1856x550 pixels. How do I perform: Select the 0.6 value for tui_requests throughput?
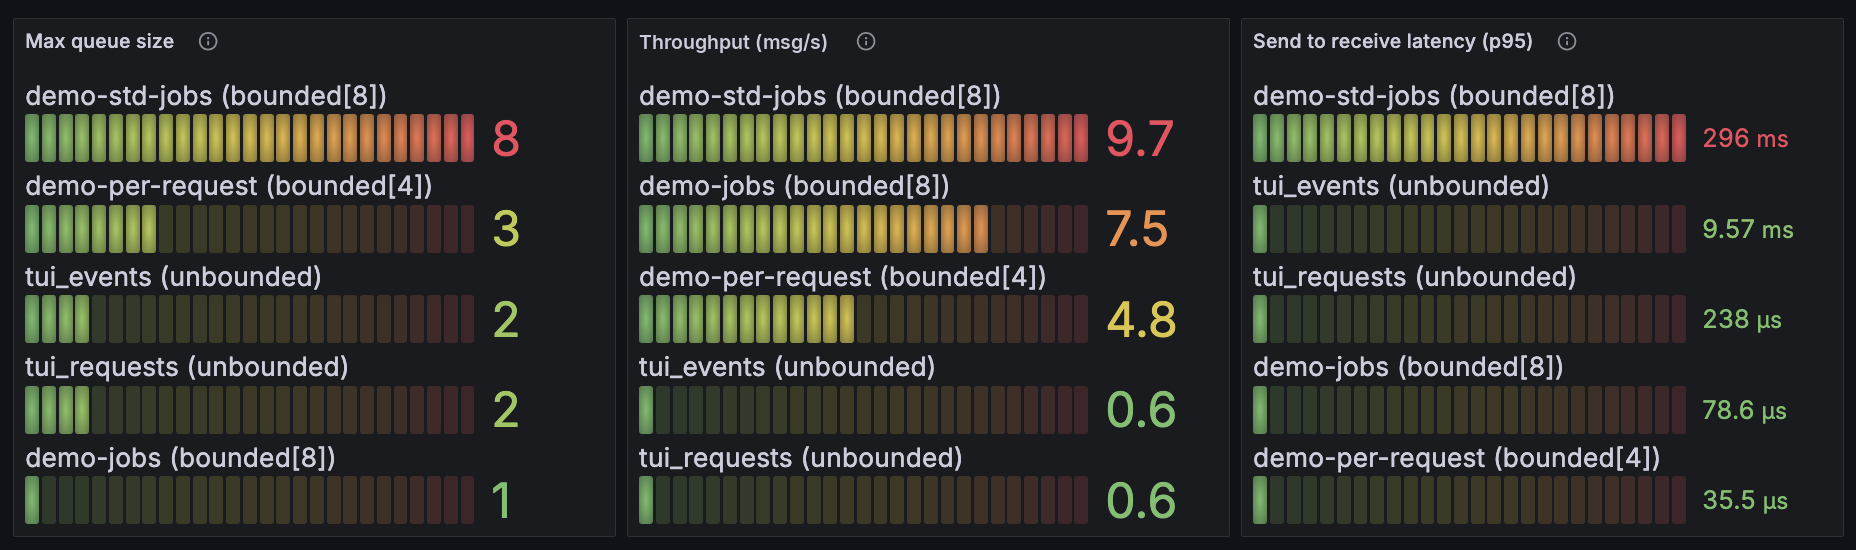point(1141,500)
